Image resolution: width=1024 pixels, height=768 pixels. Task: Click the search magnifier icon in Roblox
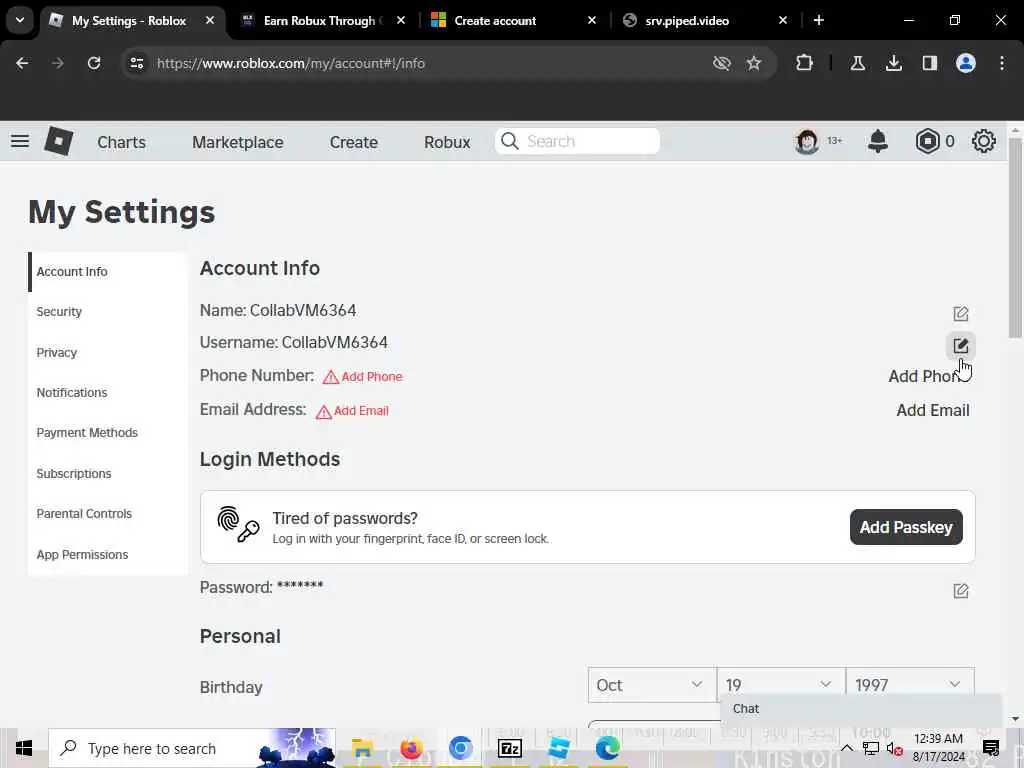tap(510, 141)
